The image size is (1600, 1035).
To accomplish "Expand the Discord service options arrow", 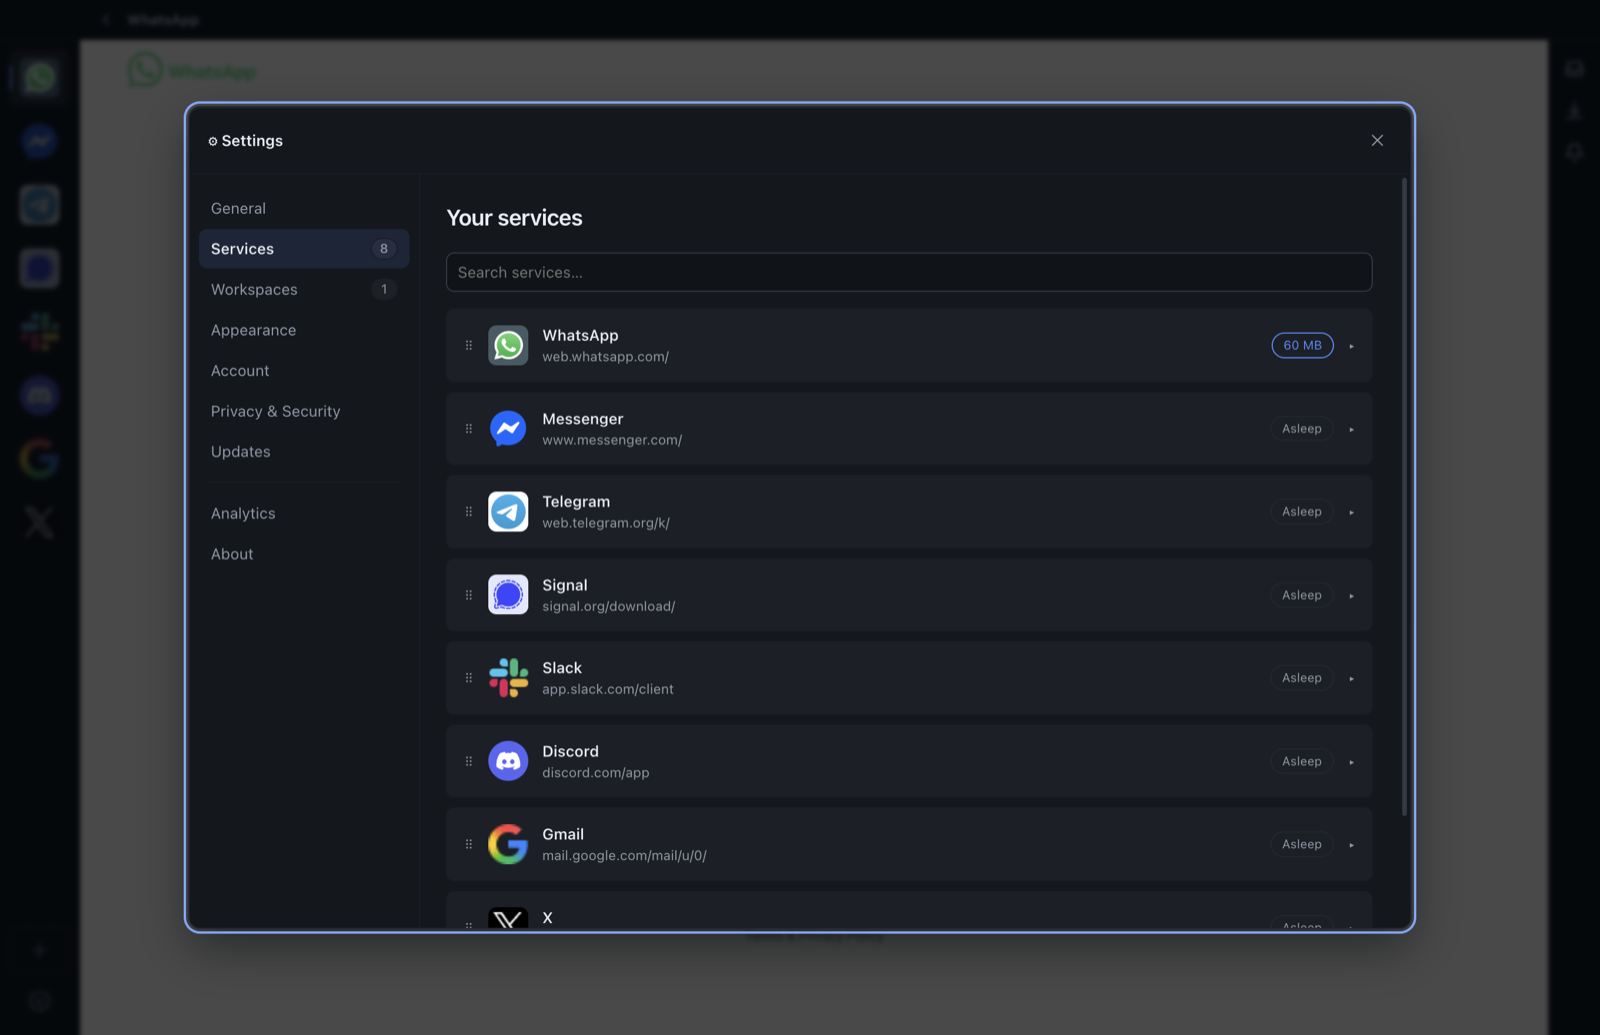I will pyautogui.click(x=1351, y=762).
